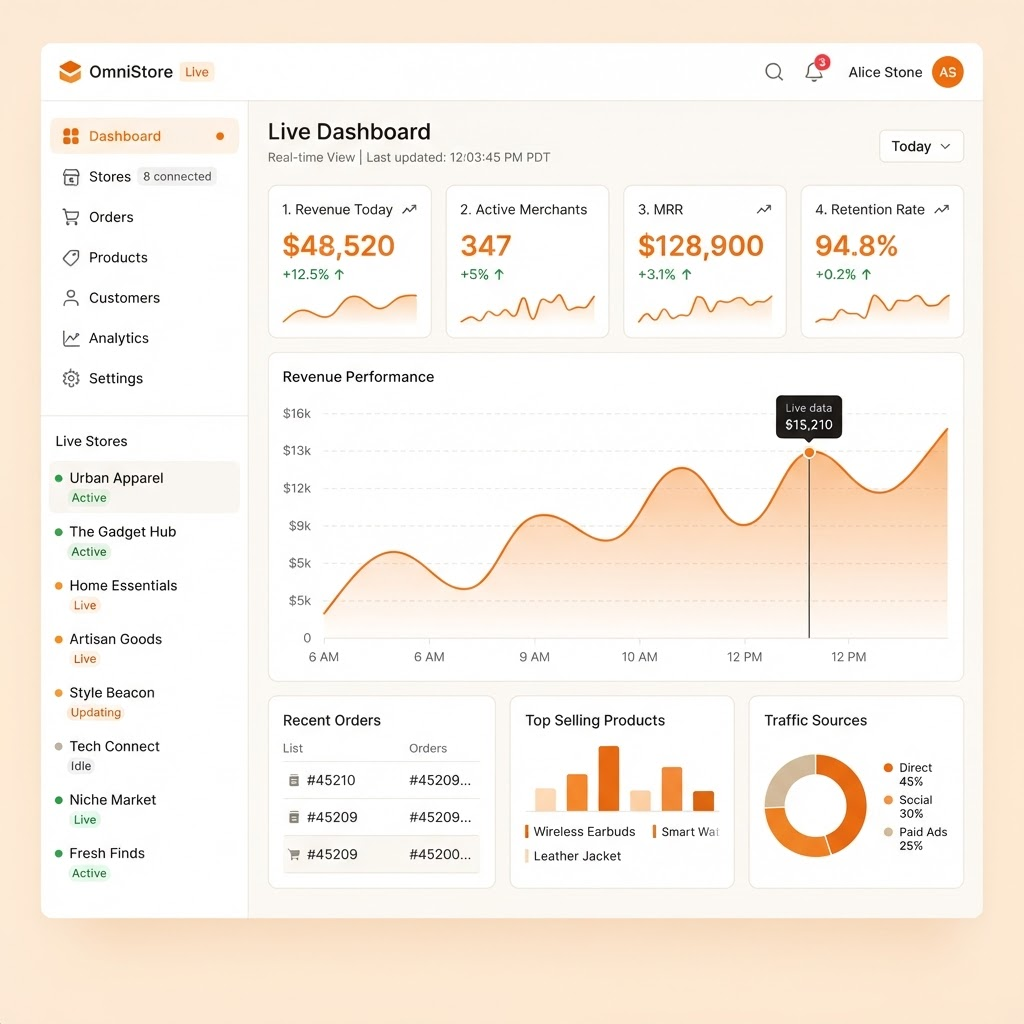
Task: Open notifications via the bell icon
Action: tap(814, 72)
